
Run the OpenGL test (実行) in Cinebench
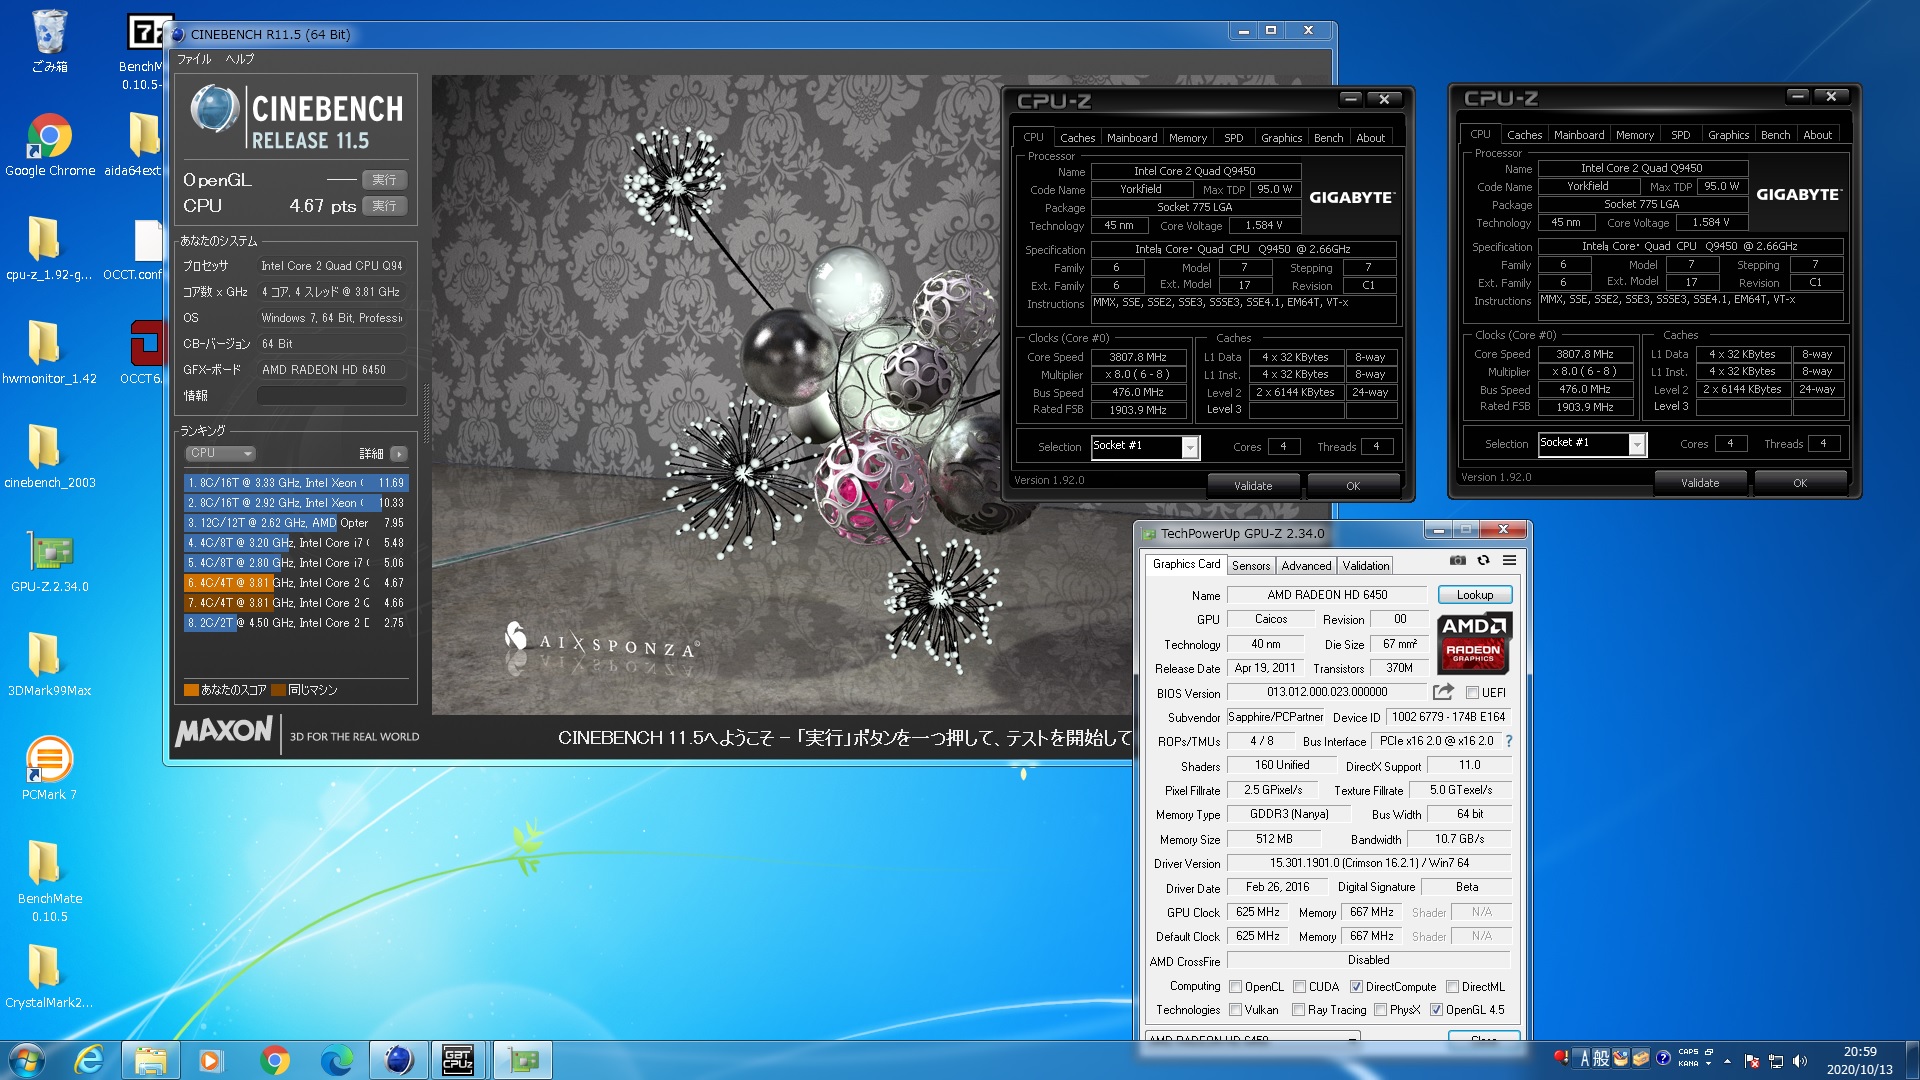point(384,180)
